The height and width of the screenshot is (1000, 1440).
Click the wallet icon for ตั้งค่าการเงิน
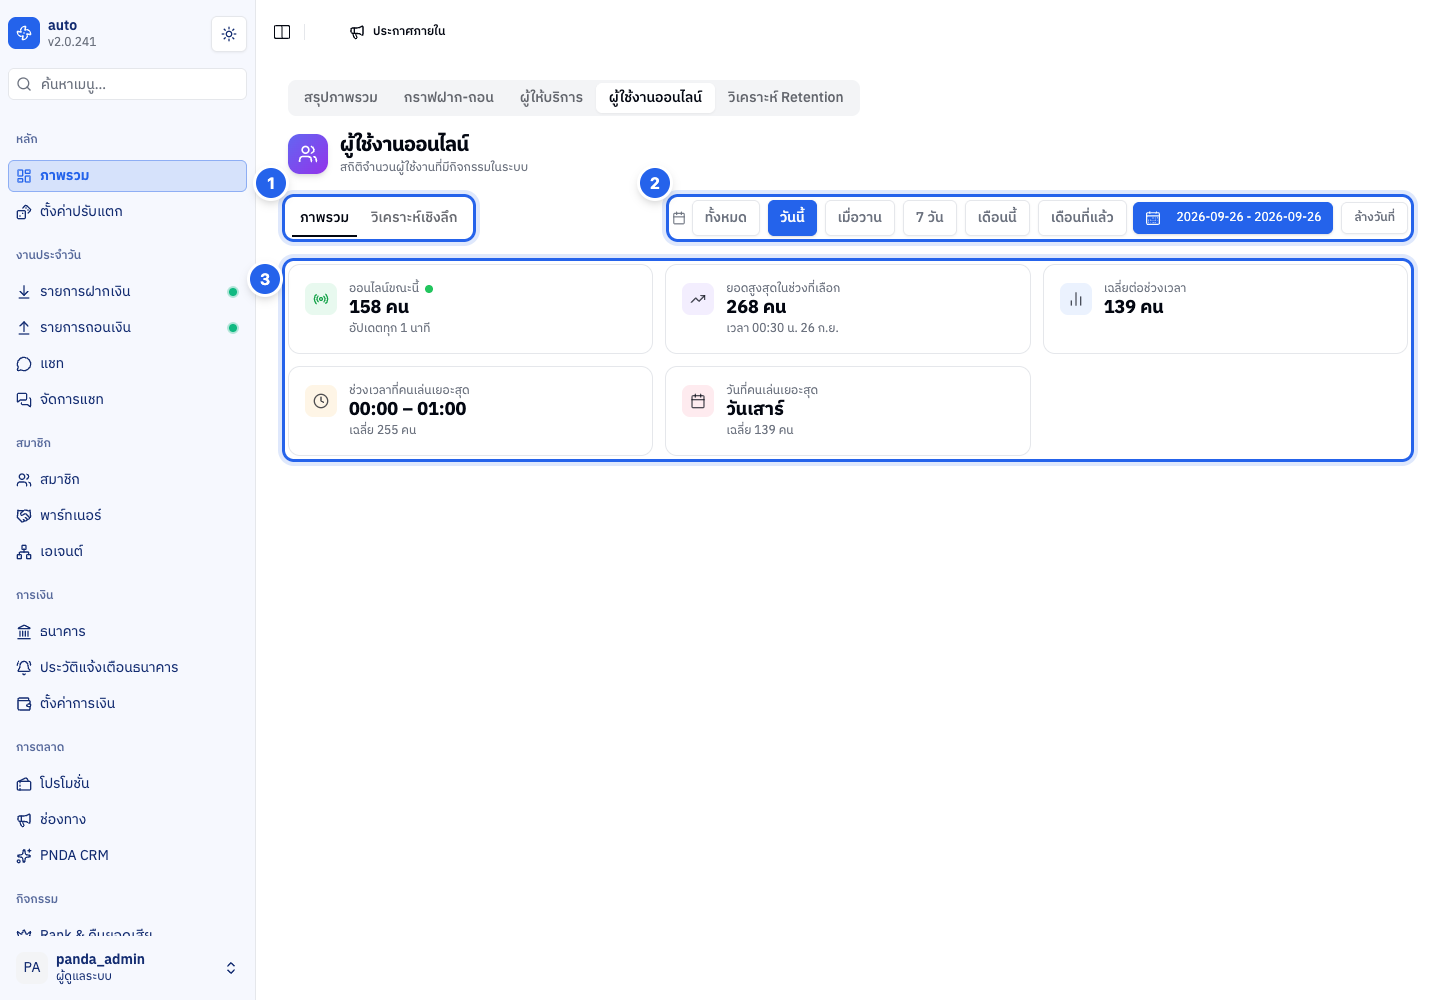24,704
